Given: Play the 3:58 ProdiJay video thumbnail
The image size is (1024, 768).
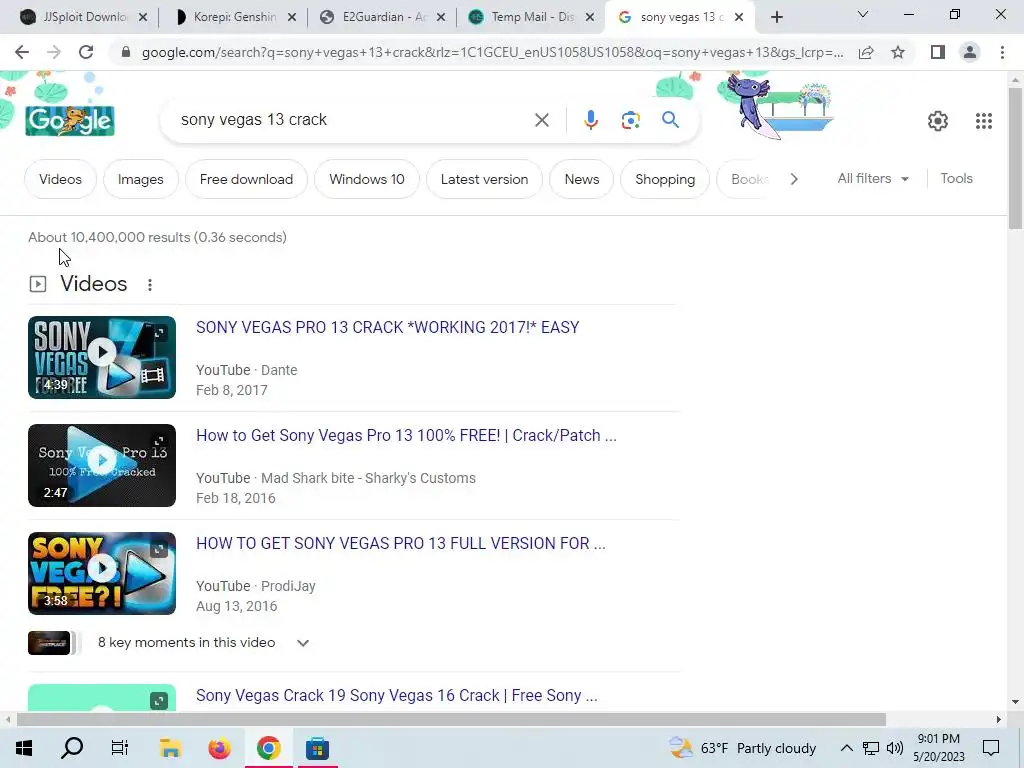Looking at the screenshot, I should (102, 573).
